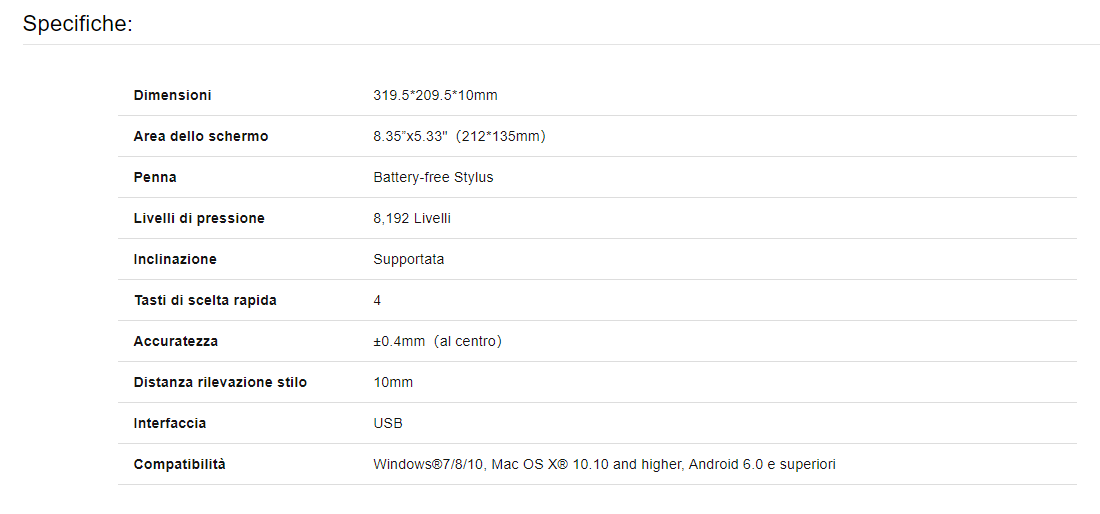
Task: Click the 8,192 Livelli value
Action: [412, 218]
